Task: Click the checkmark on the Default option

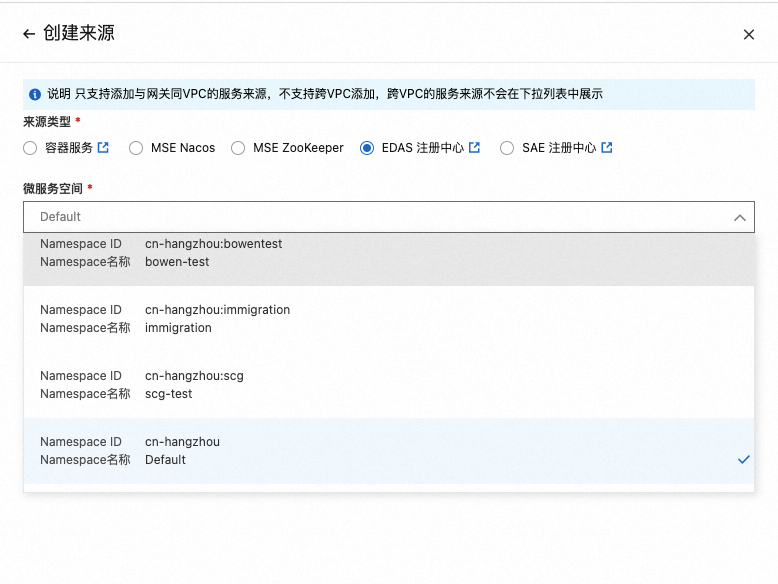Action: tap(743, 459)
